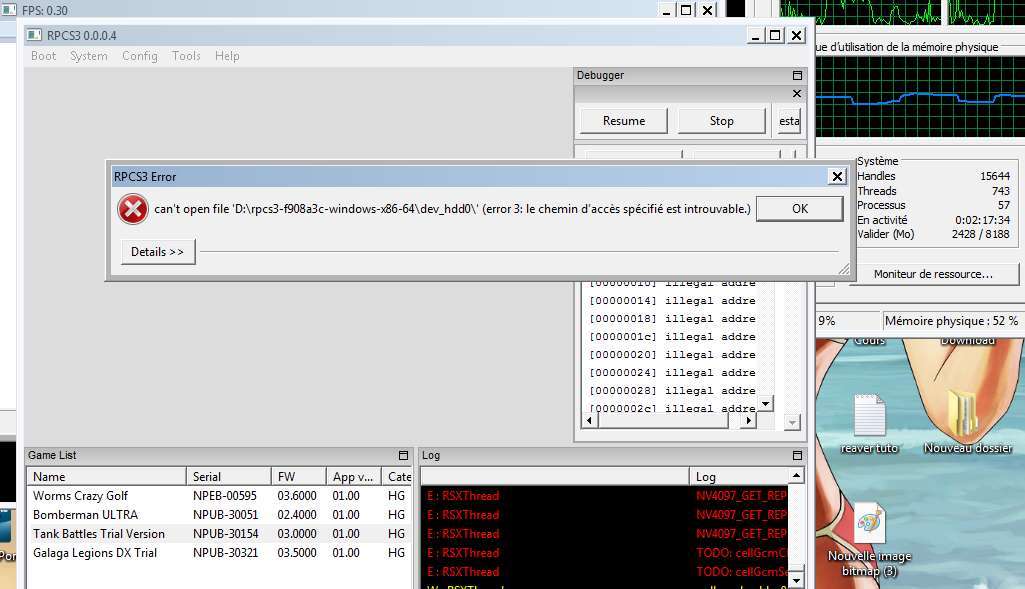This screenshot has width=1025, height=589.
Task: Click the red error icon in the dialog
Action: coord(132,209)
